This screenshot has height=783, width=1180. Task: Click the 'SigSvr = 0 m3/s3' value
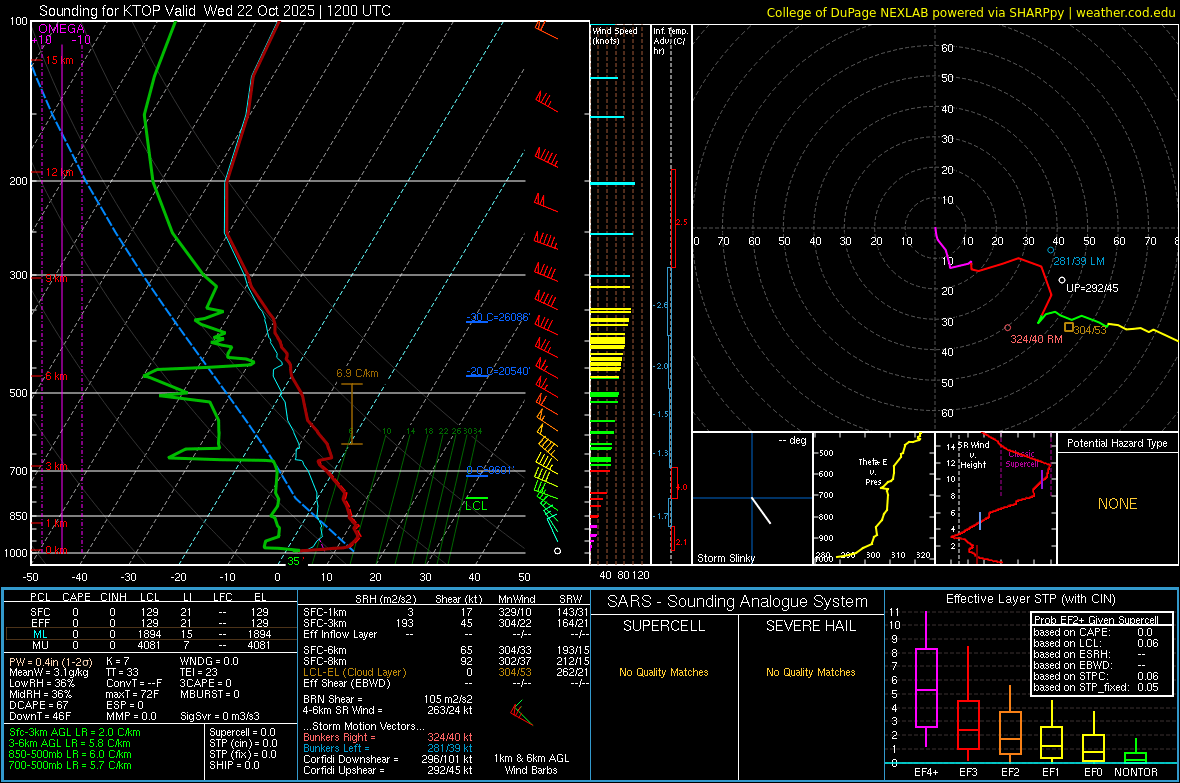tap(220, 716)
